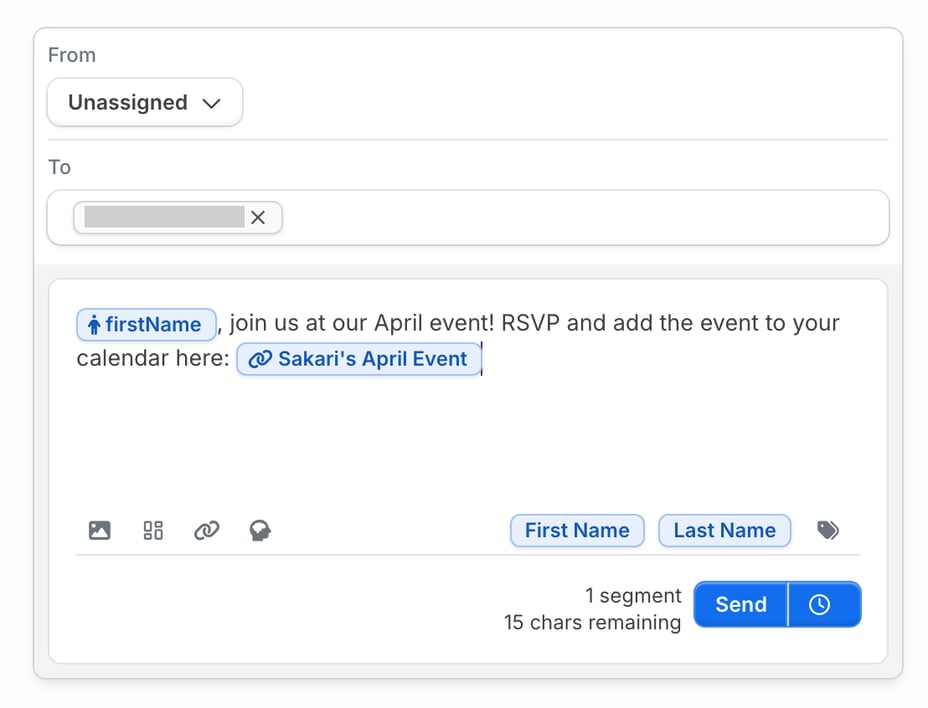Open the templates grid icon
Screen dimensions: 928x708
152,530
